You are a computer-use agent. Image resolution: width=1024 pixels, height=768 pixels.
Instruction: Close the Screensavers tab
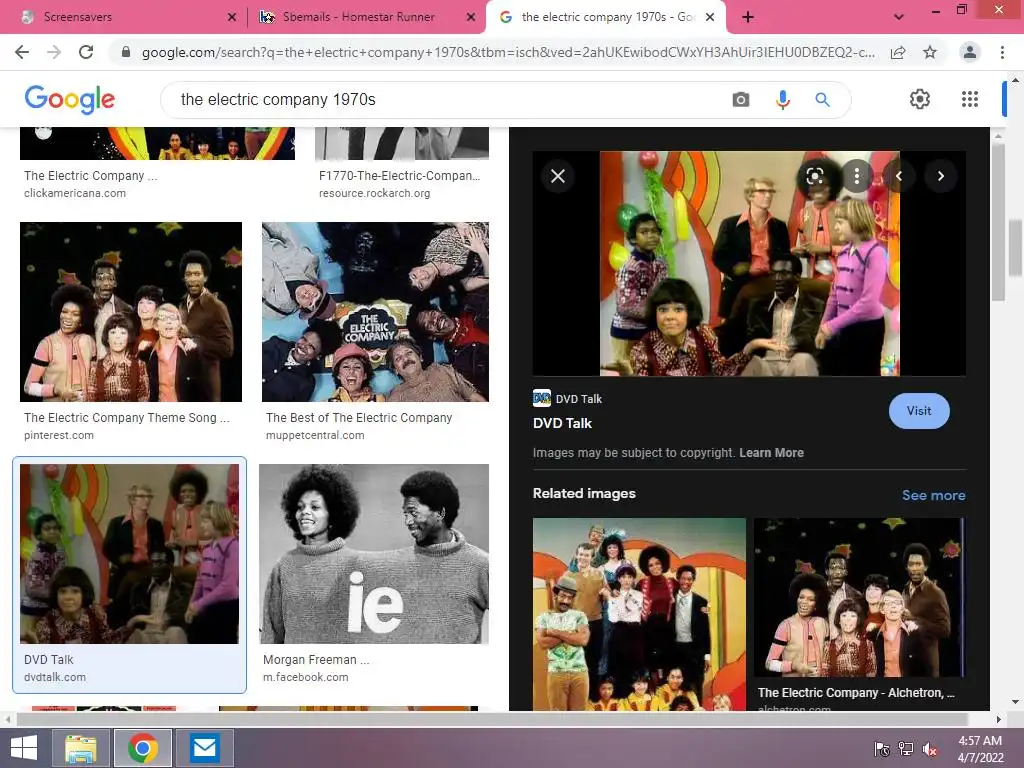pos(231,17)
